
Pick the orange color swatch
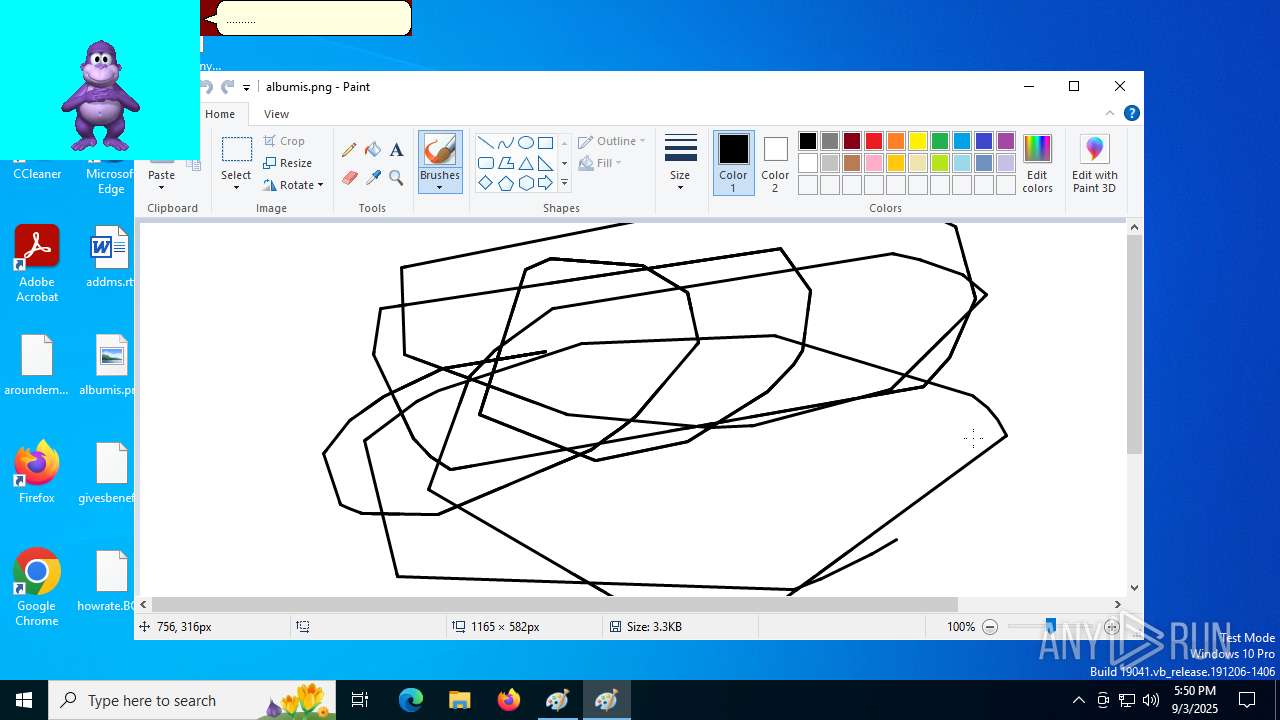(x=896, y=141)
